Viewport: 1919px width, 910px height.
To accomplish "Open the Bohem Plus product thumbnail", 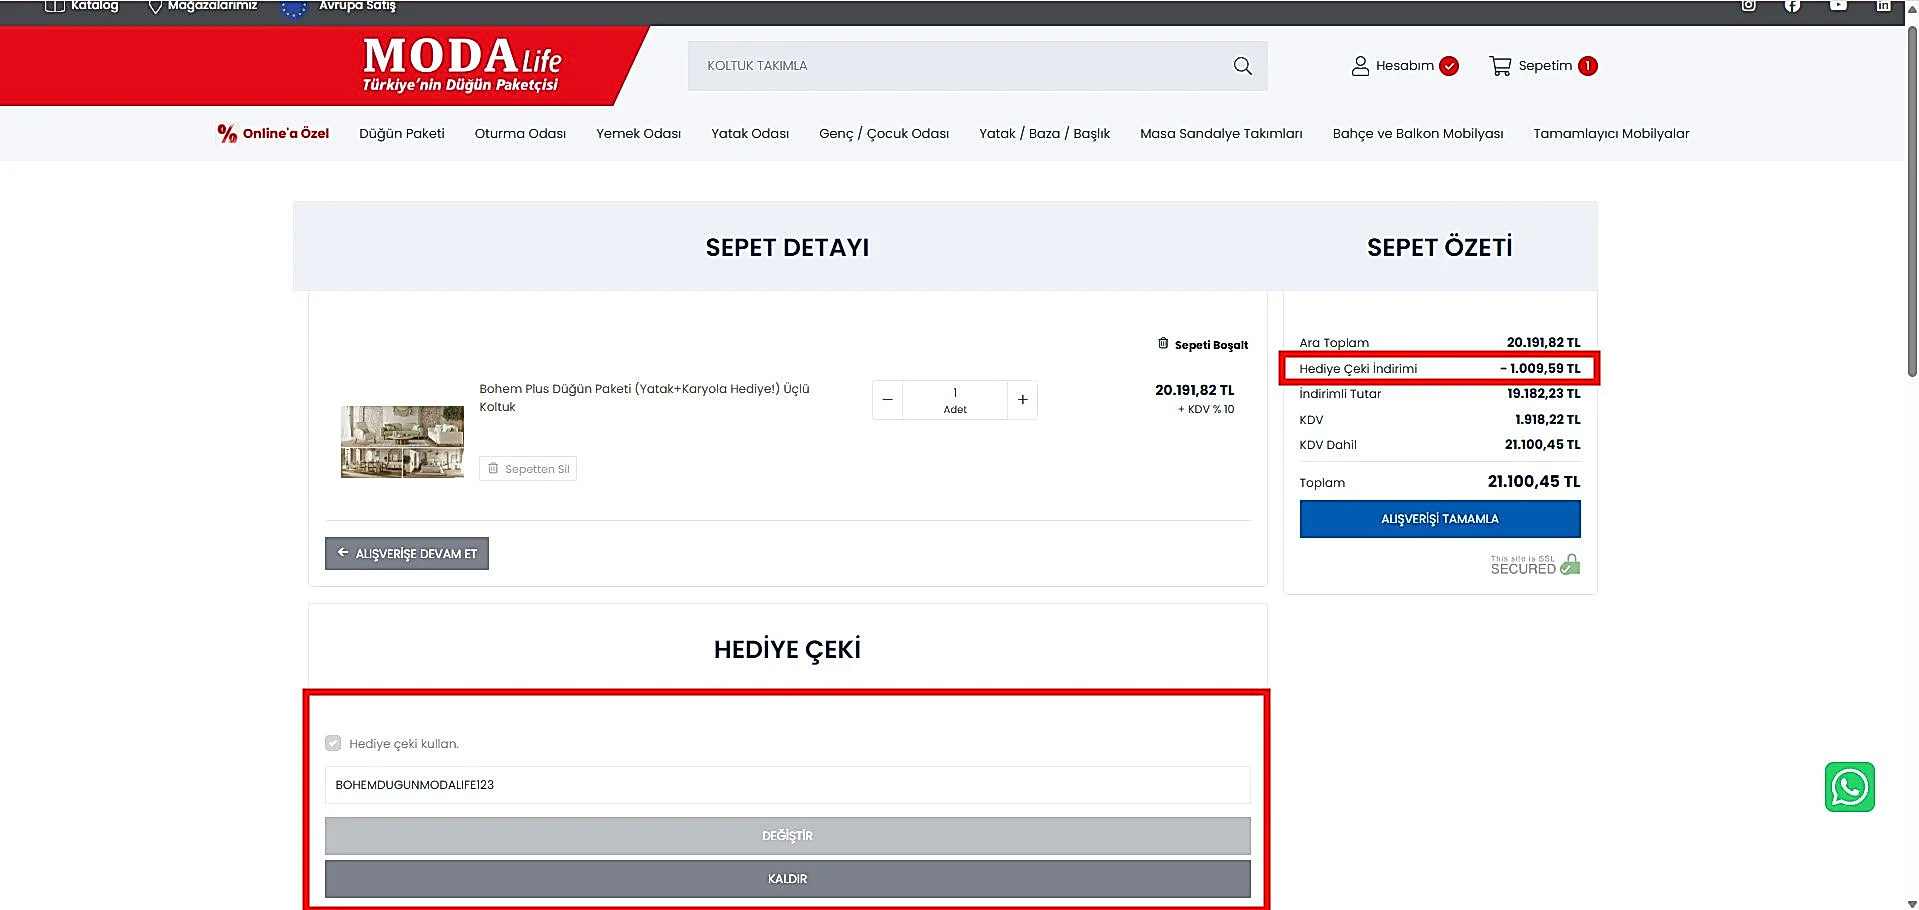I will tap(402, 441).
